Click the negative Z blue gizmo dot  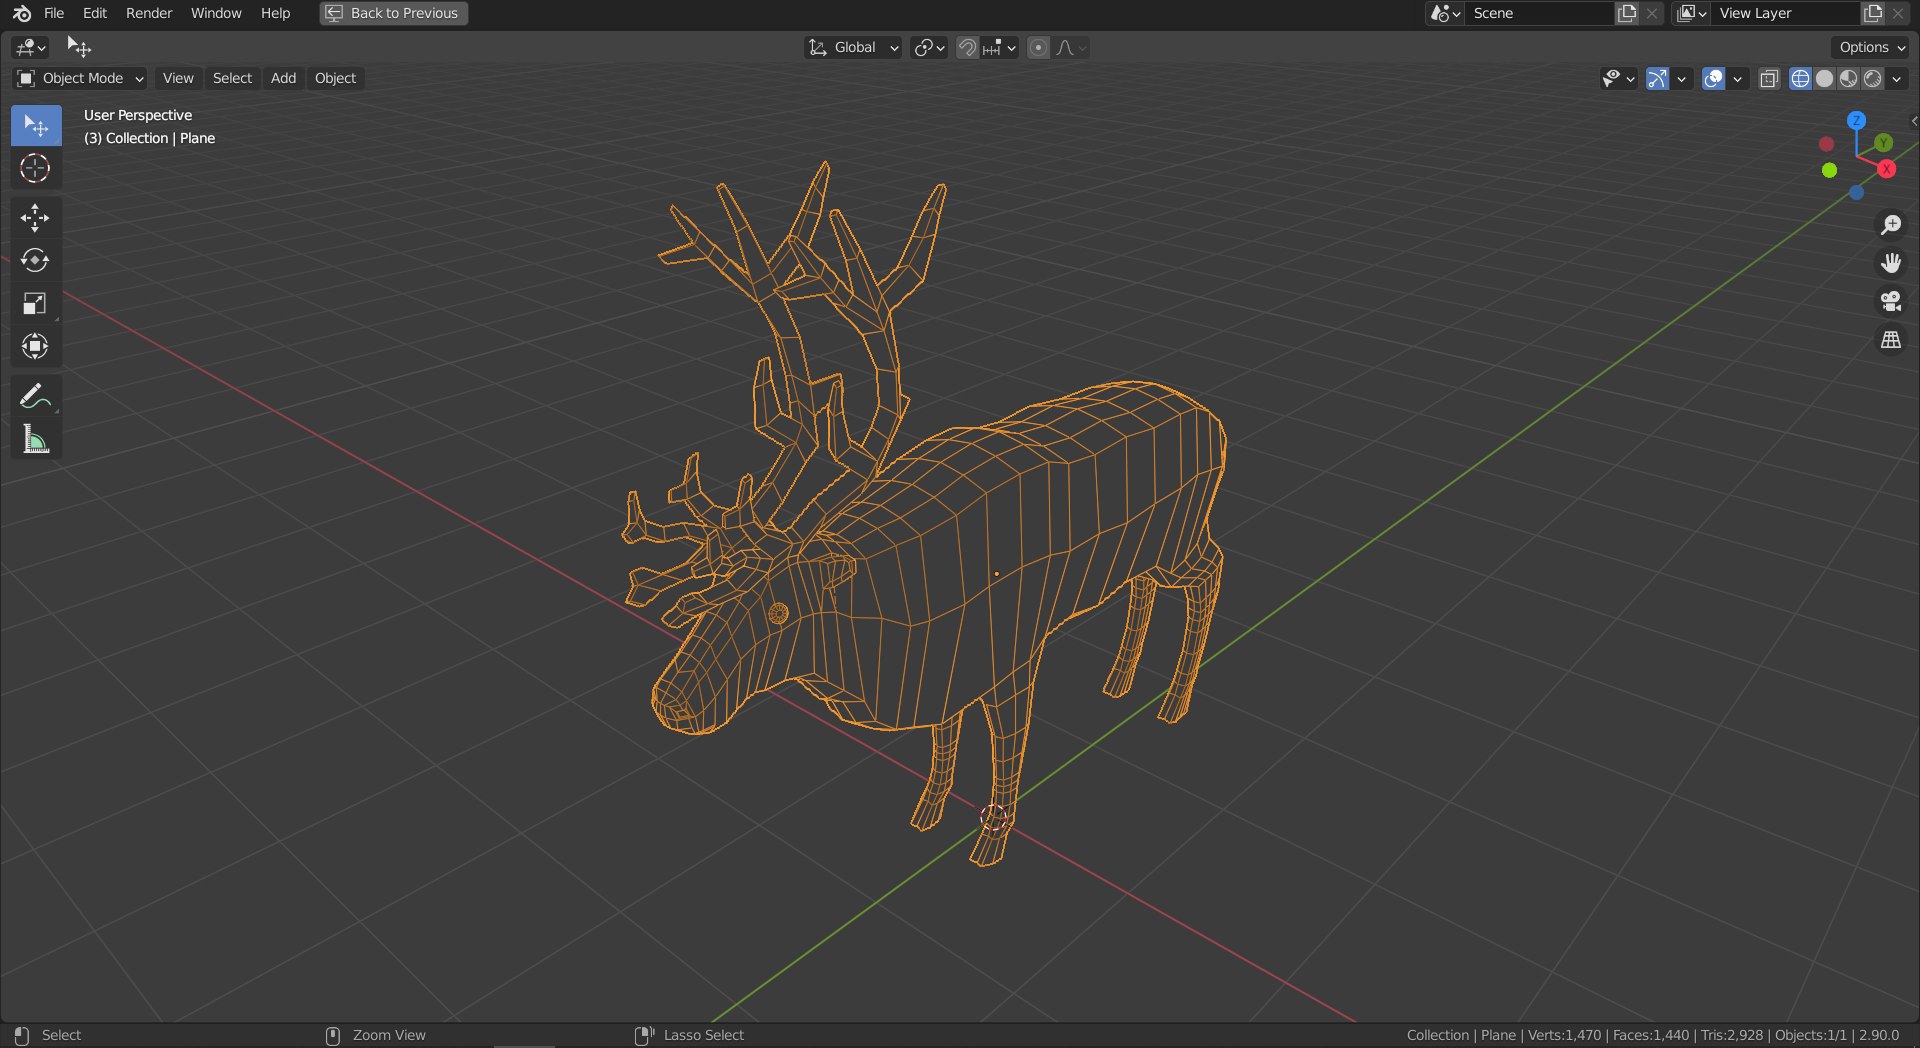coord(1856,192)
